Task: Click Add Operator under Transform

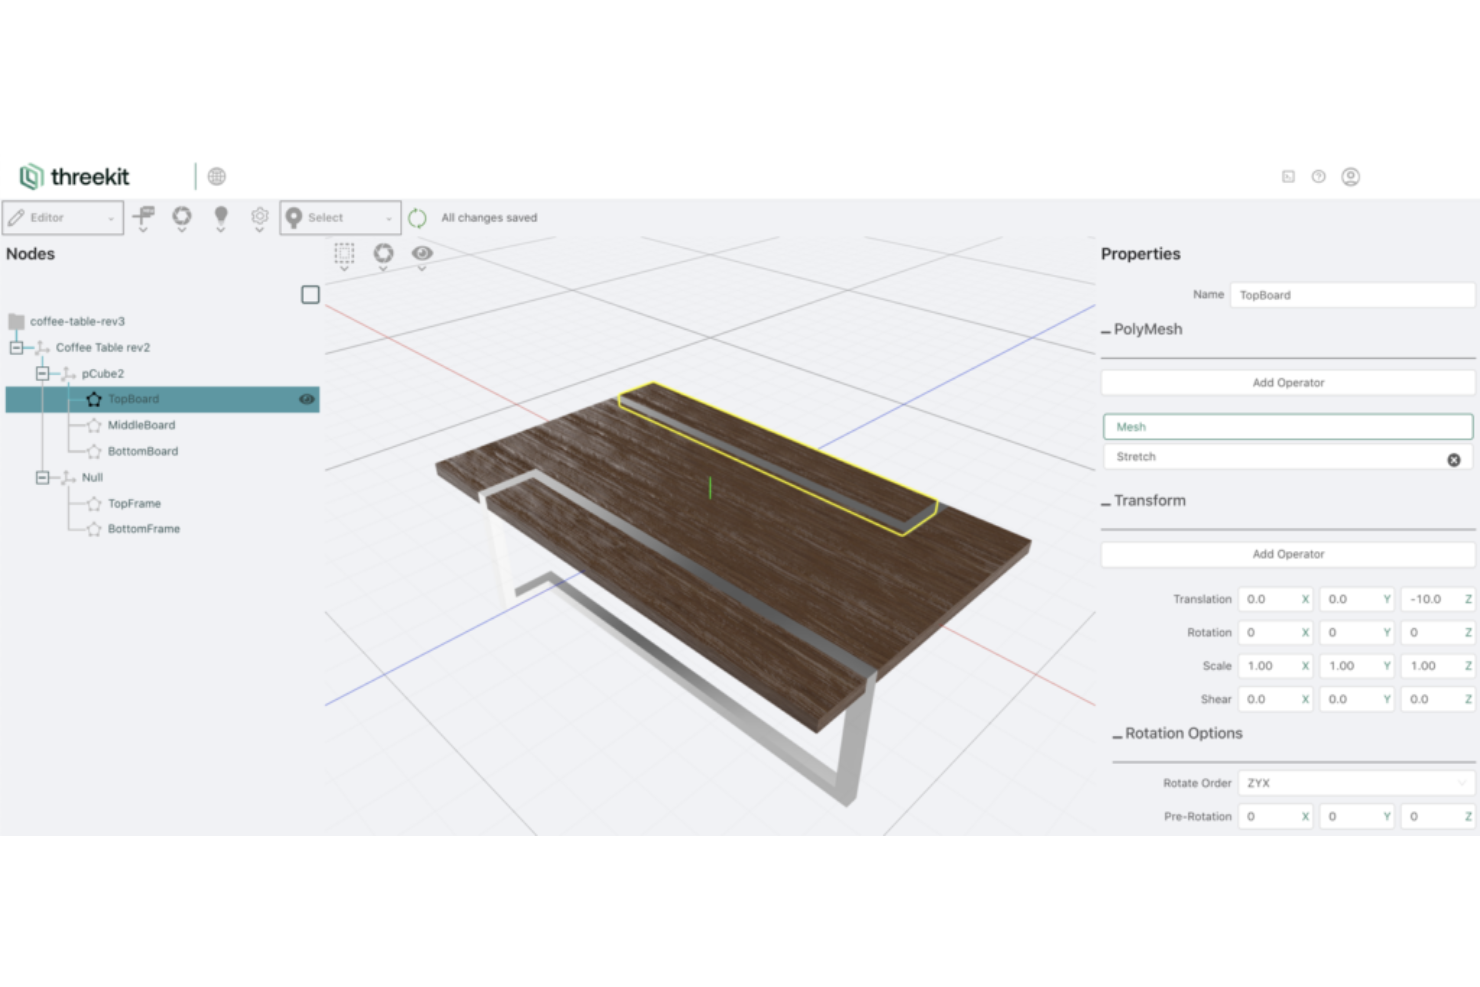Action: [1288, 554]
